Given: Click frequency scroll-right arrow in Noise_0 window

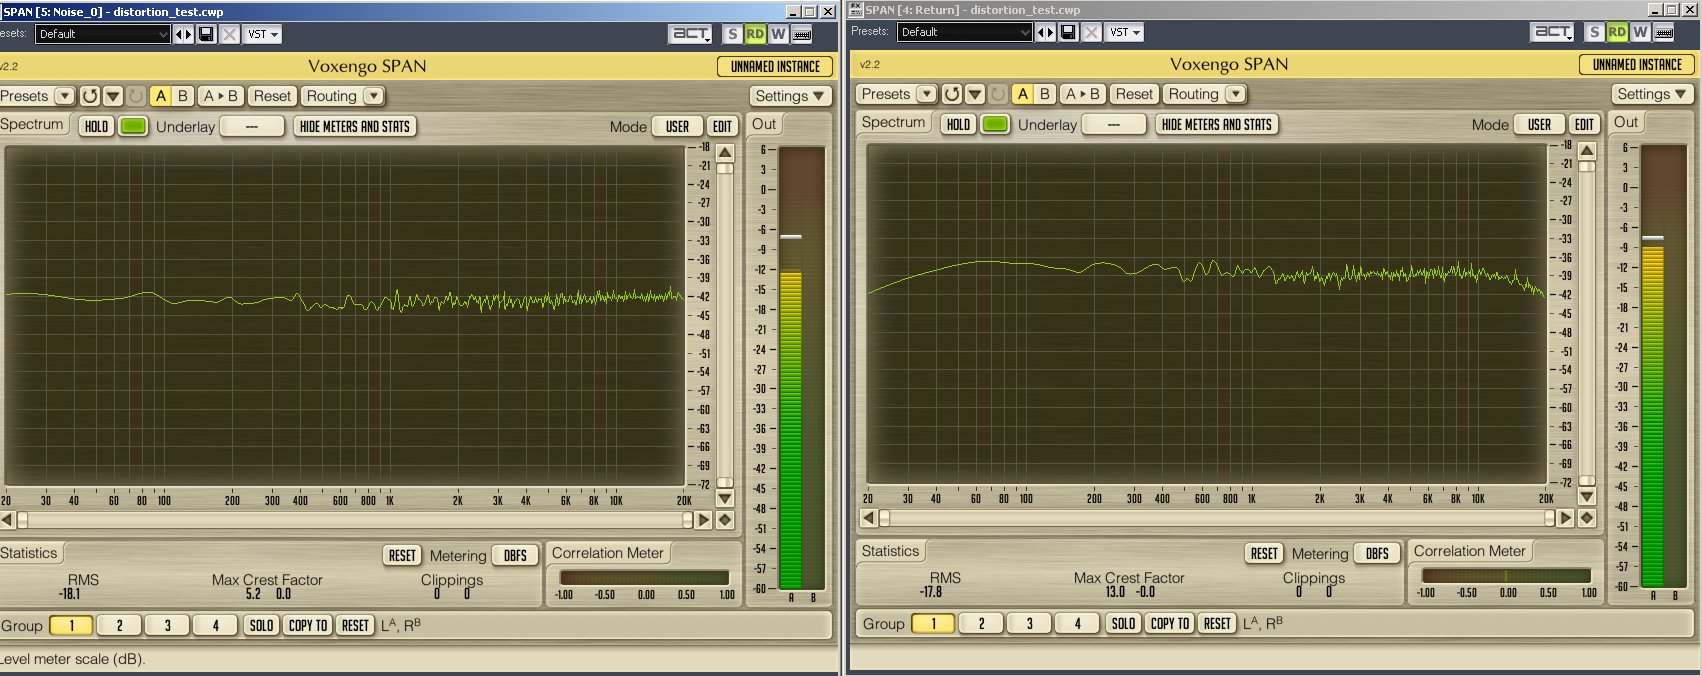Looking at the screenshot, I should [704, 520].
